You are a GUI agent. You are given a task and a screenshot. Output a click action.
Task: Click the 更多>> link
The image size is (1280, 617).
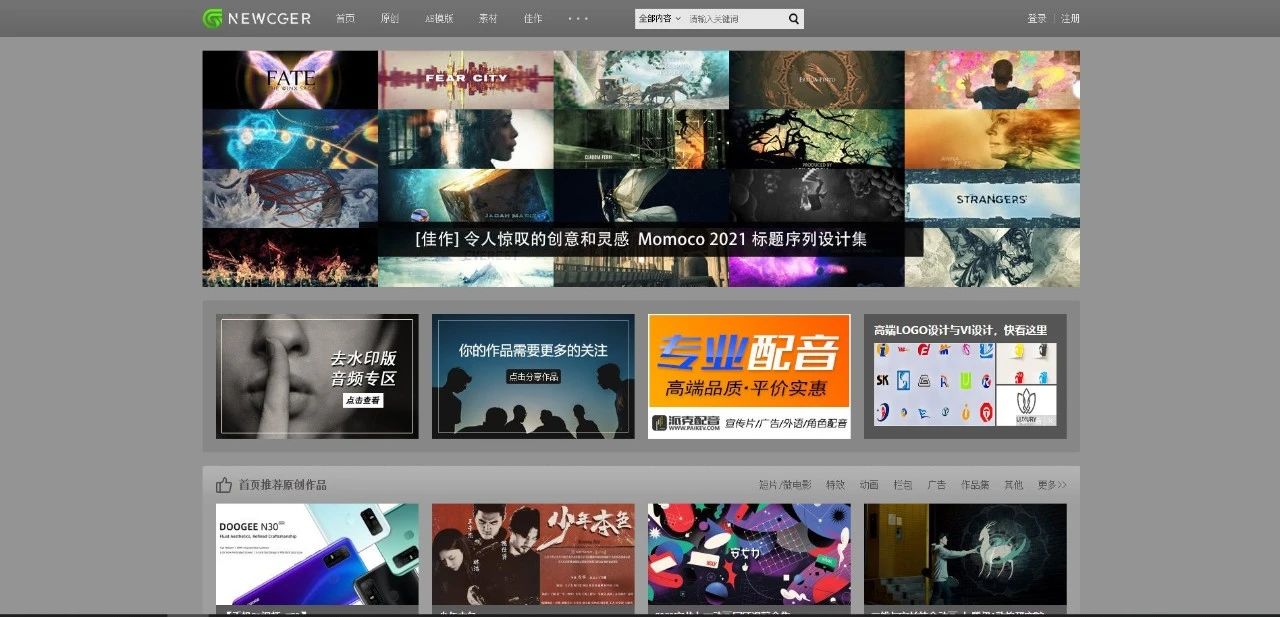[x=1052, y=485]
